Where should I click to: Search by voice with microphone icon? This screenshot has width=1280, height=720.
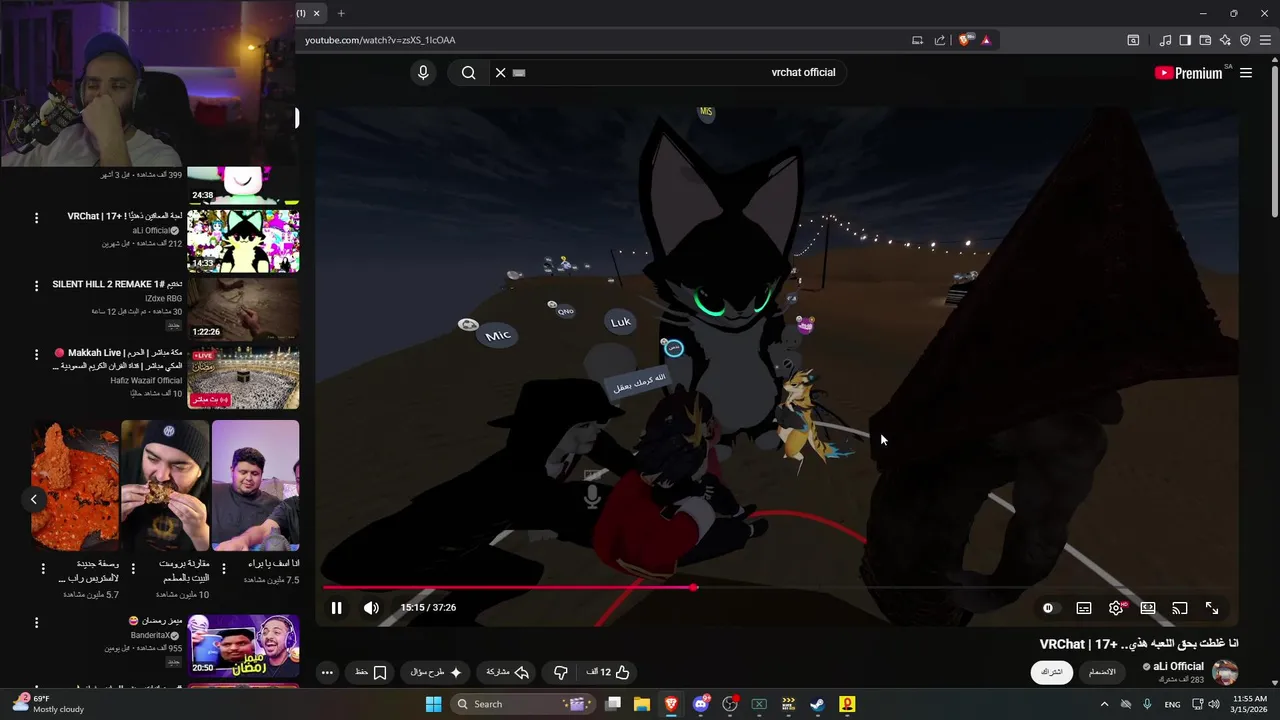tap(423, 72)
